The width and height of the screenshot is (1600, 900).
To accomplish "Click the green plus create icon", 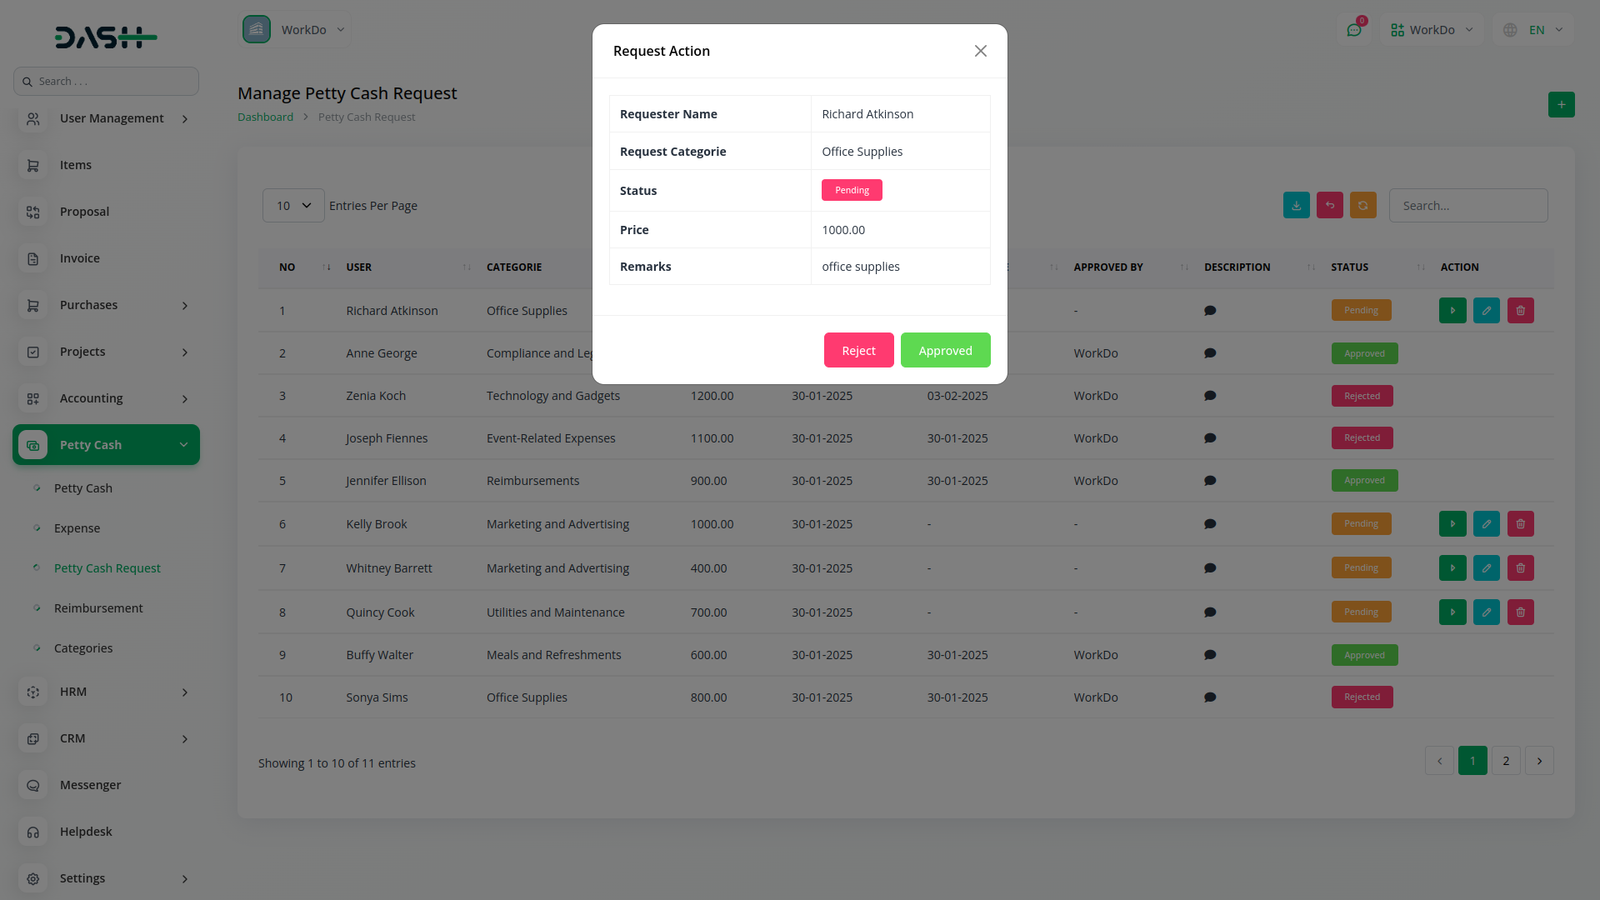I will pos(1561,105).
